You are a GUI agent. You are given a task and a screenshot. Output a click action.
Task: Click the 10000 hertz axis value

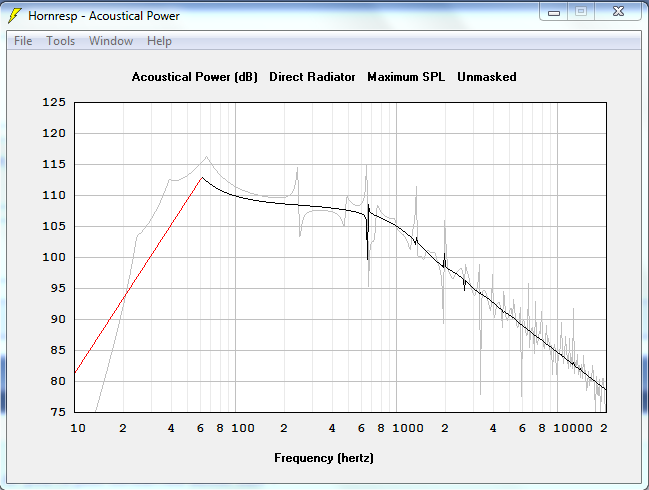click(x=573, y=428)
